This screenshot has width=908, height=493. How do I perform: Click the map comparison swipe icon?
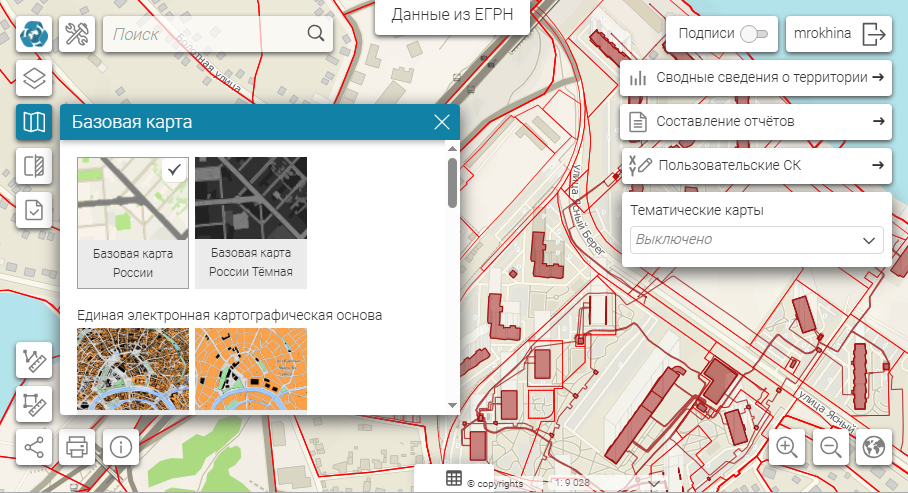(x=34, y=166)
